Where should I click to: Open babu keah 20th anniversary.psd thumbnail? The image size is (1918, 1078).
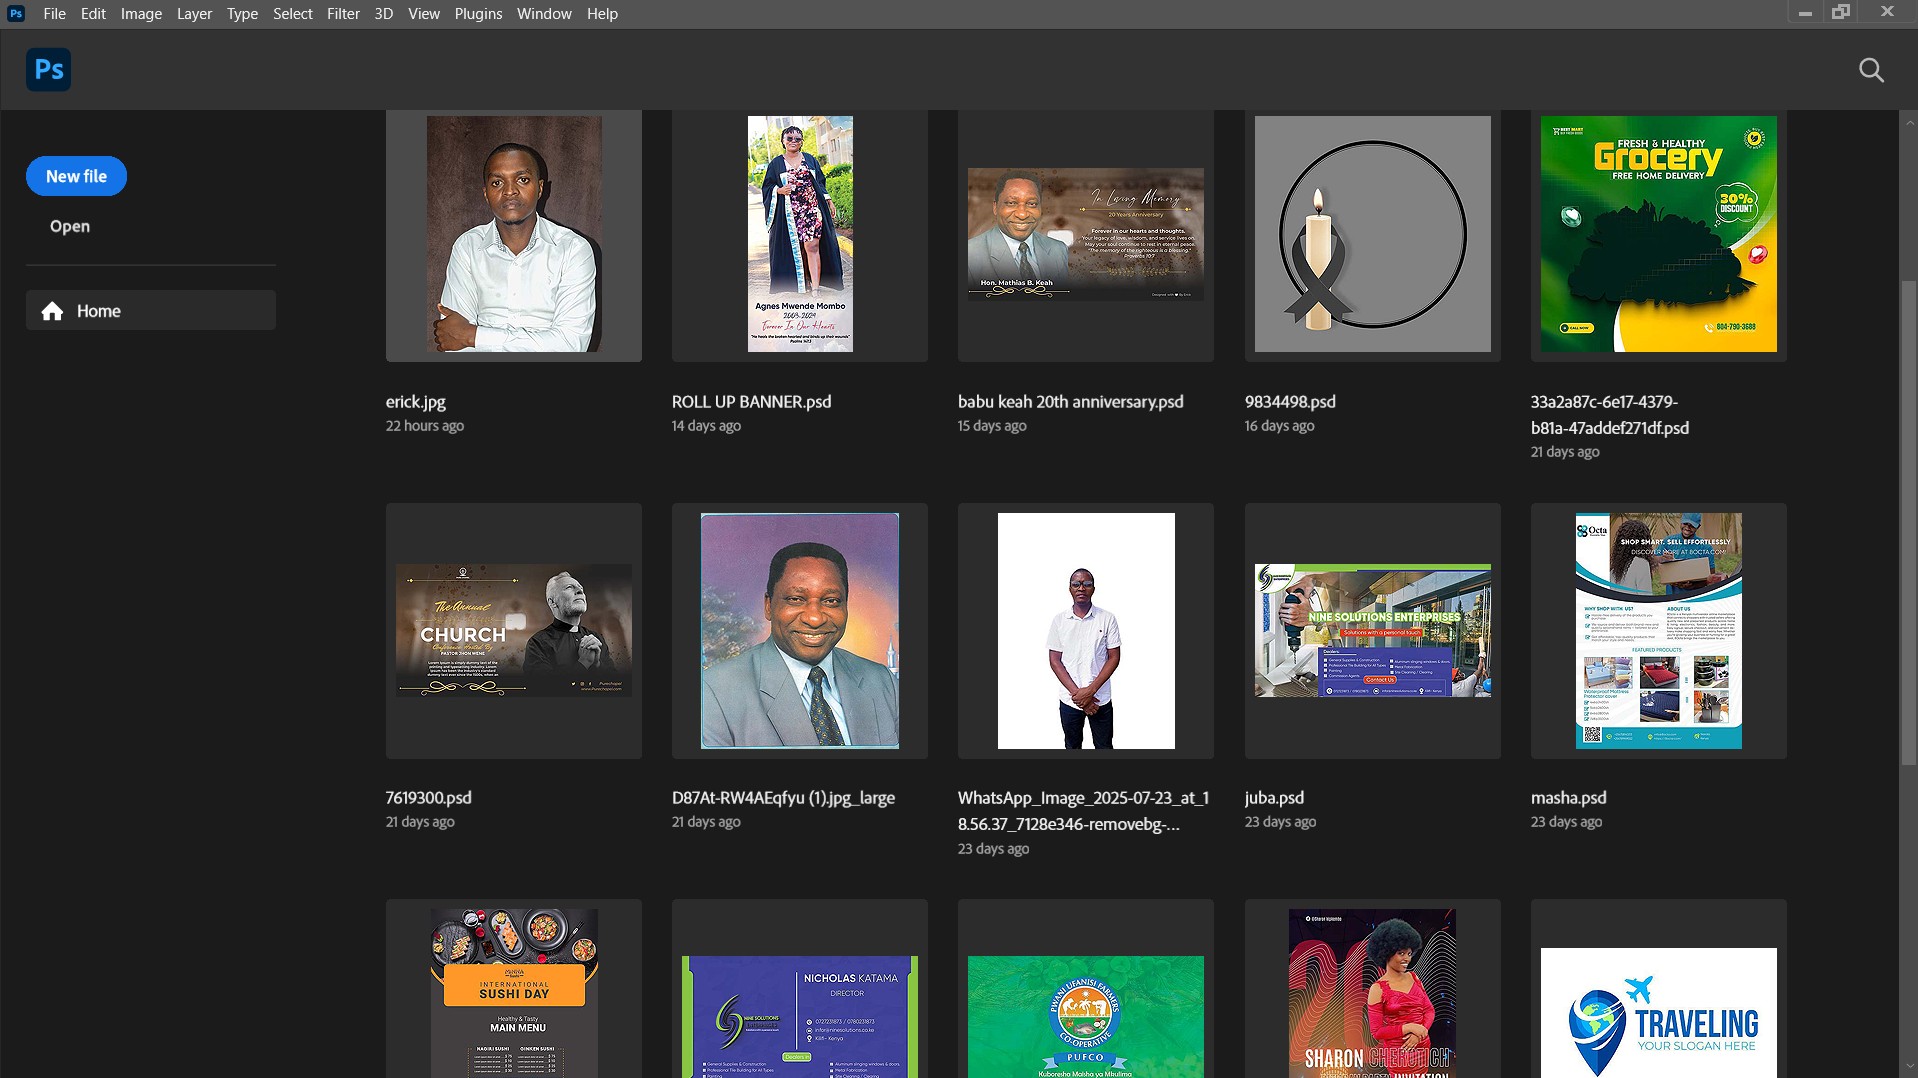1086,234
